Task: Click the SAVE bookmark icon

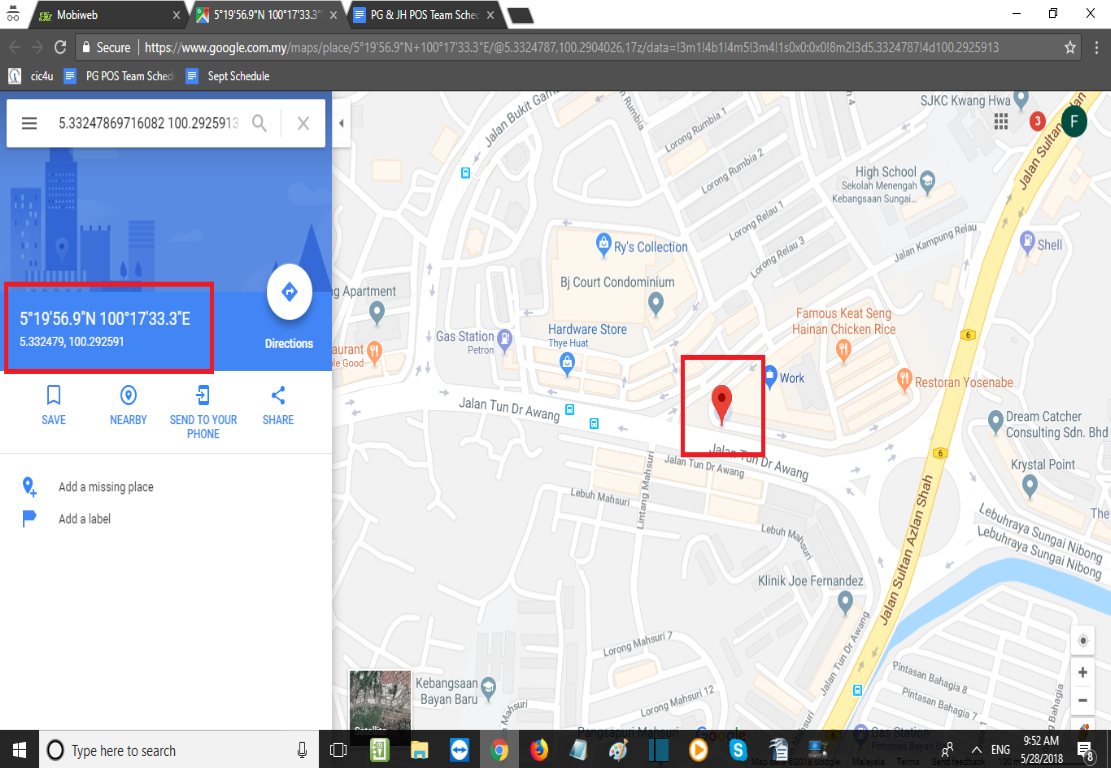Action: pyautogui.click(x=53, y=395)
